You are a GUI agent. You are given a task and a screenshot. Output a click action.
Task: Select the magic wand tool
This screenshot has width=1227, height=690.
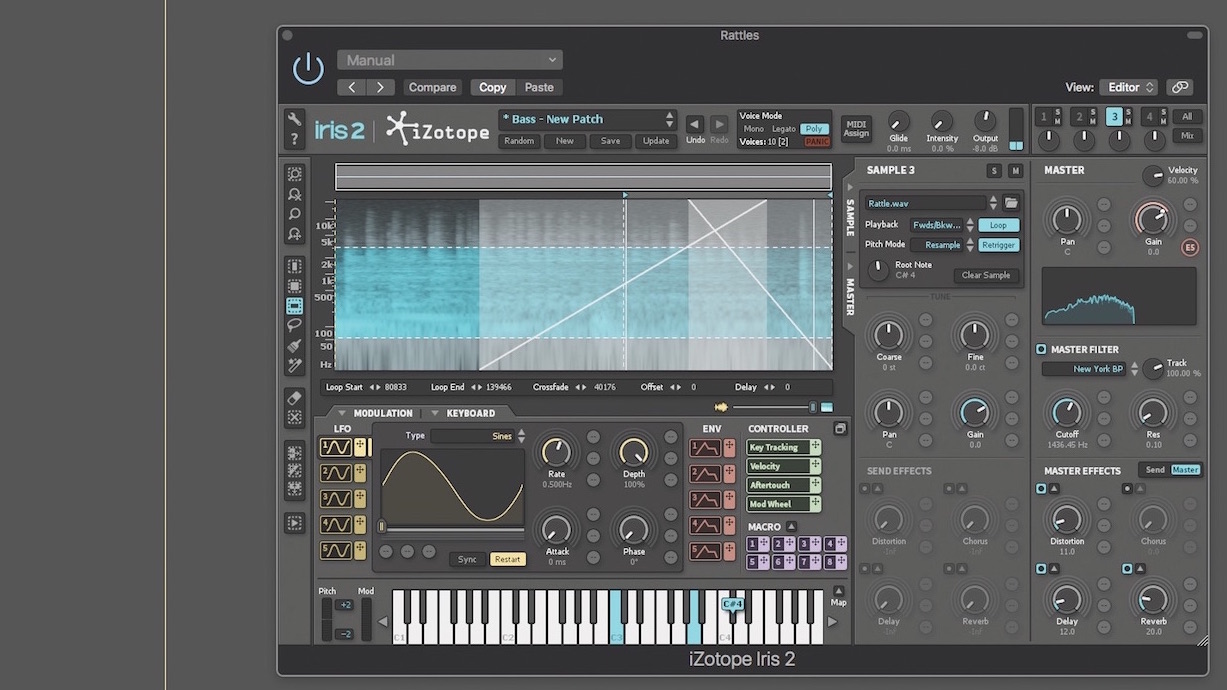294,366
